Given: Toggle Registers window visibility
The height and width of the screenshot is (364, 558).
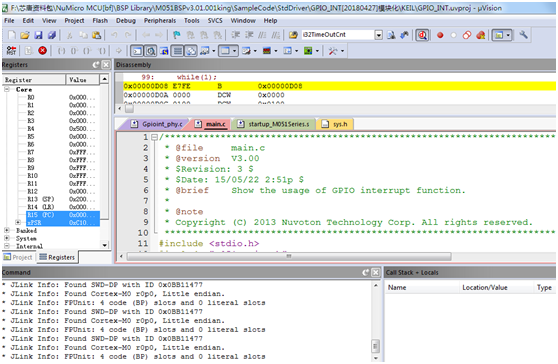Looking at the screenshot, I should 177,51.
